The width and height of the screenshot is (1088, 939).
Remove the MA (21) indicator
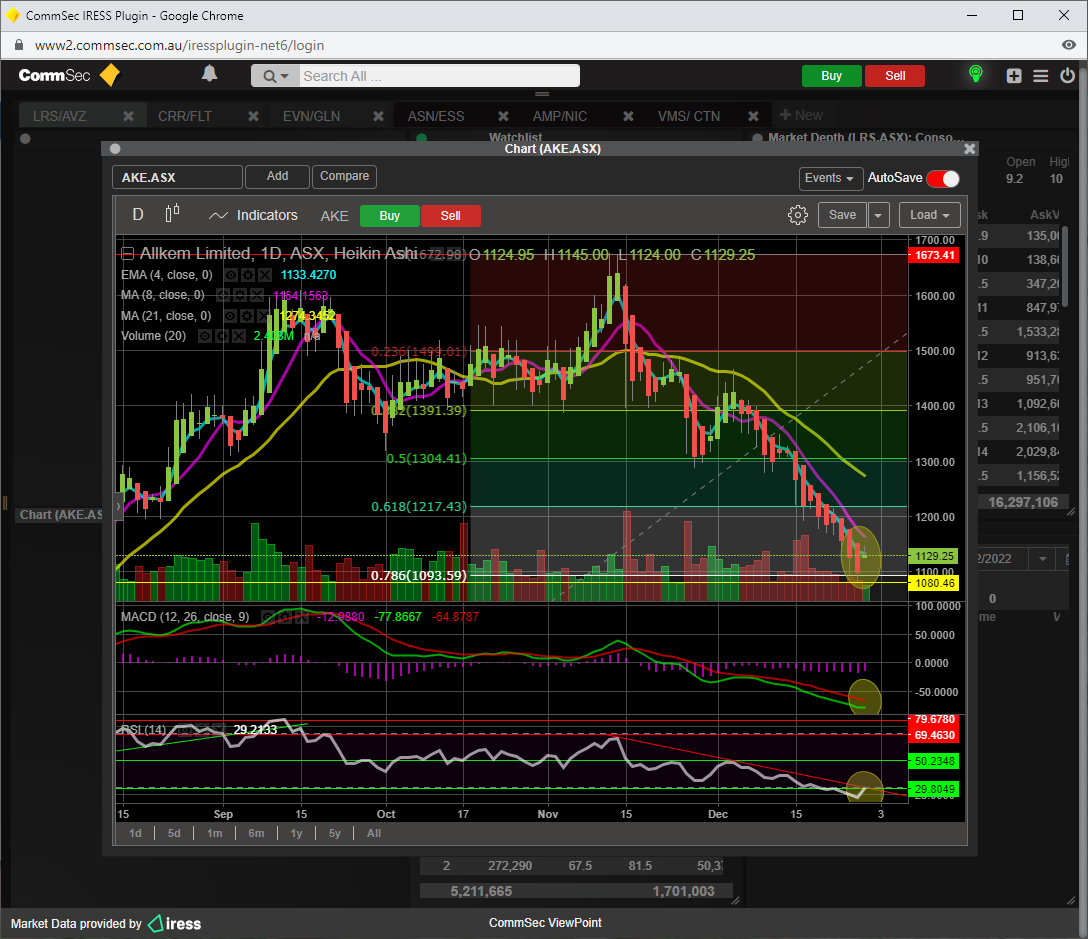click(x=263, y=316)
